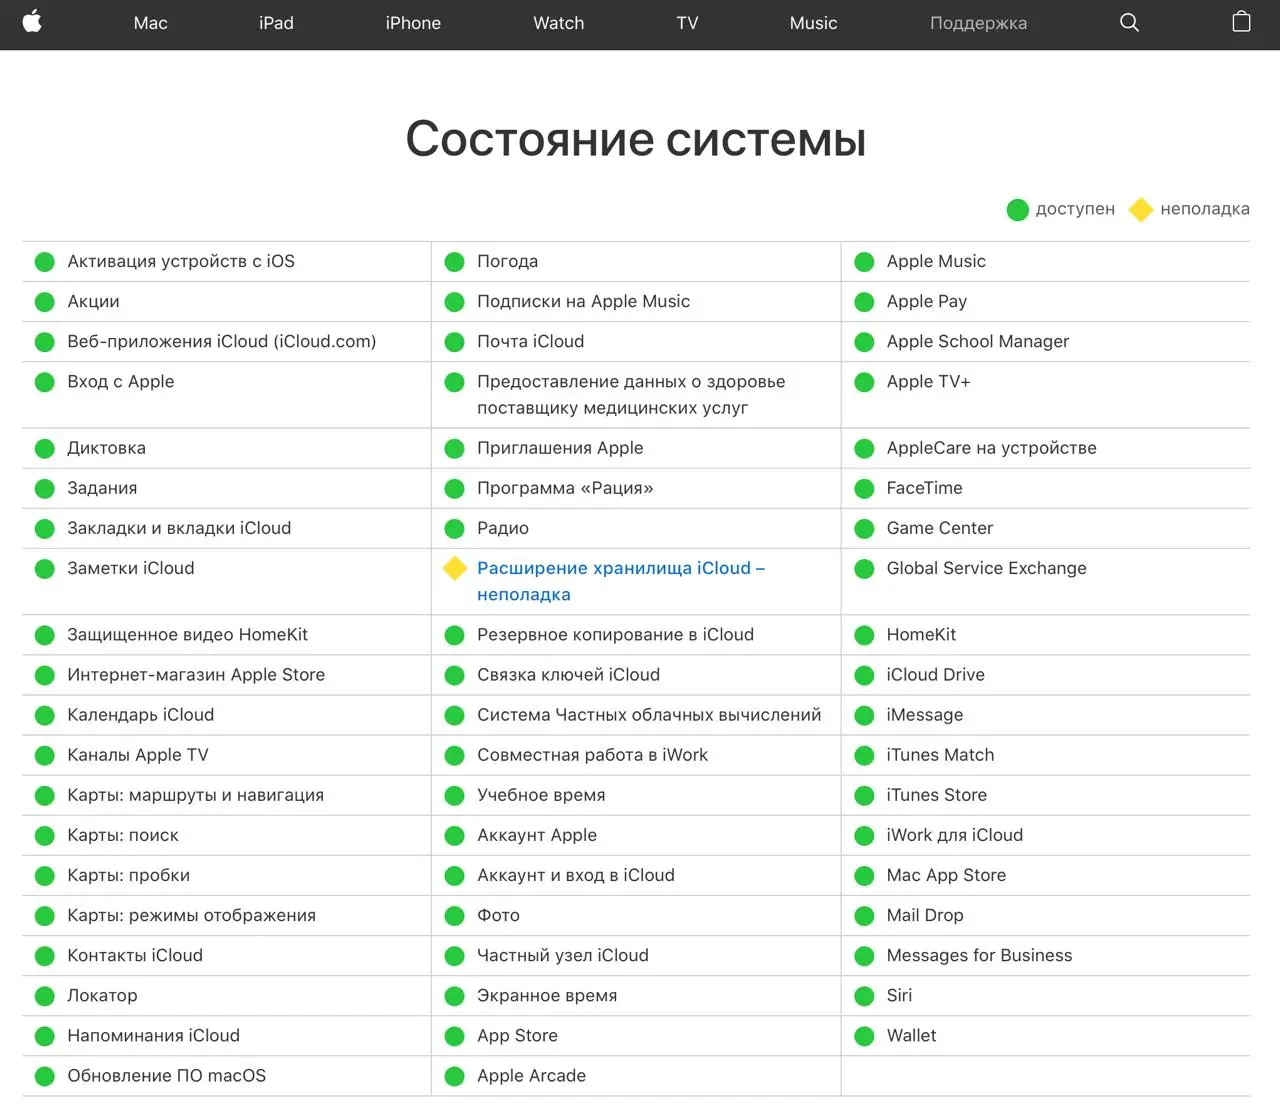Screen dimensions: 1280x1108
Task: Click the Приглашения Apple entry
Action: 560,448
